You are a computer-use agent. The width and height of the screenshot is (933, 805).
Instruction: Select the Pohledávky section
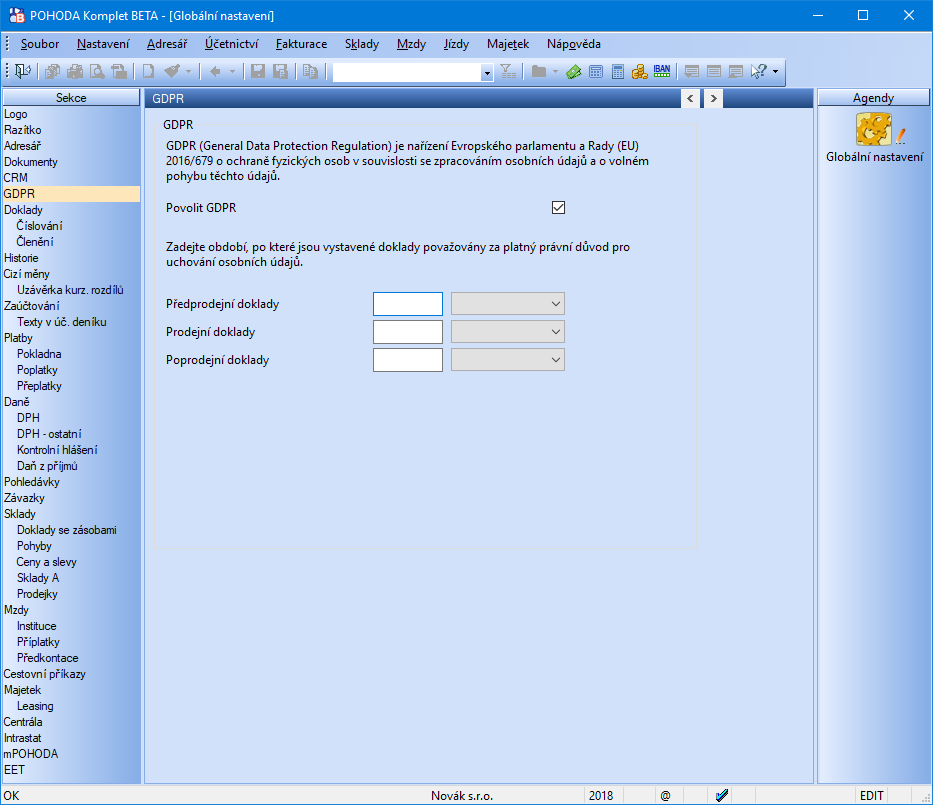pos(32,483)
